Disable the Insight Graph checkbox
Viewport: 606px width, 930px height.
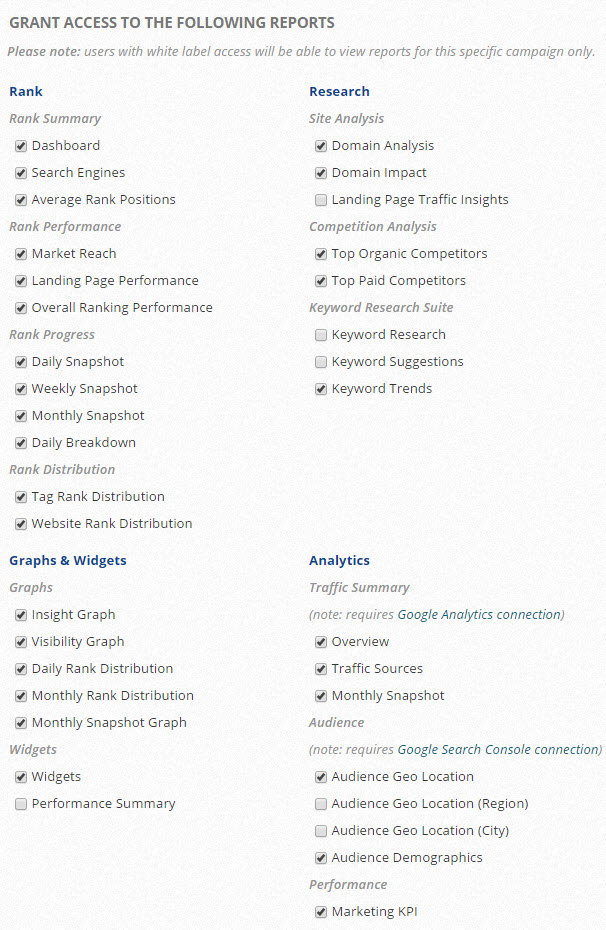click(21, 615)
